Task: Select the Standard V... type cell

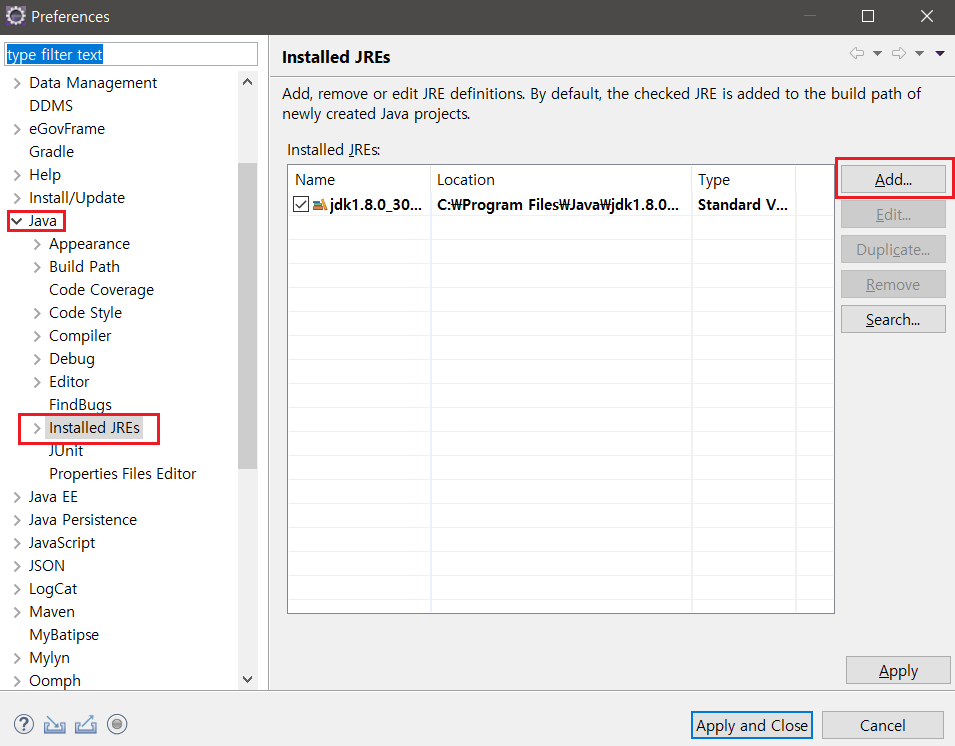Action: point(744,205)
